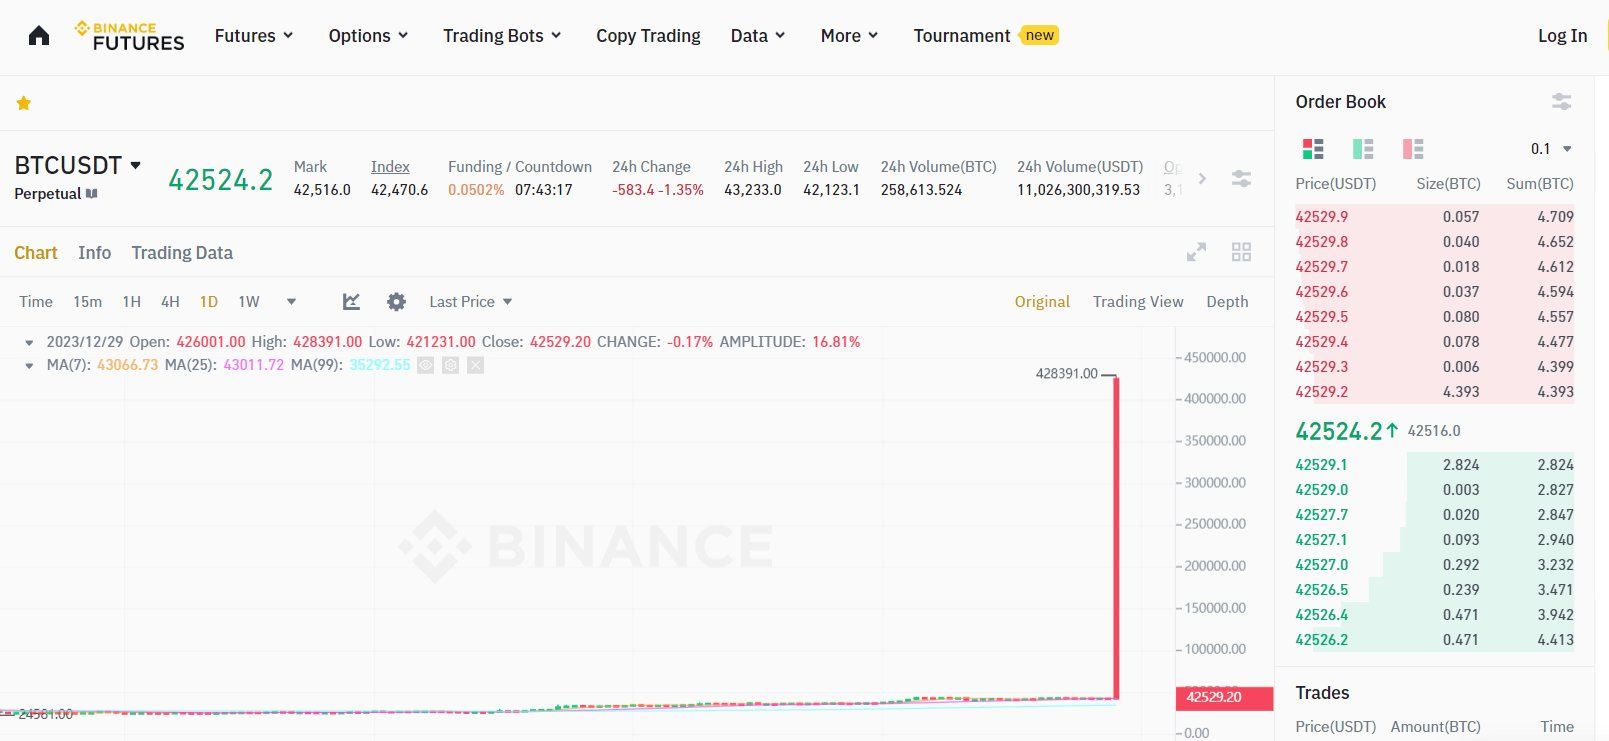The width and height of the screenshot is (1609, 741).
Task: Expand the Data menu
Action: click(758, 36)
